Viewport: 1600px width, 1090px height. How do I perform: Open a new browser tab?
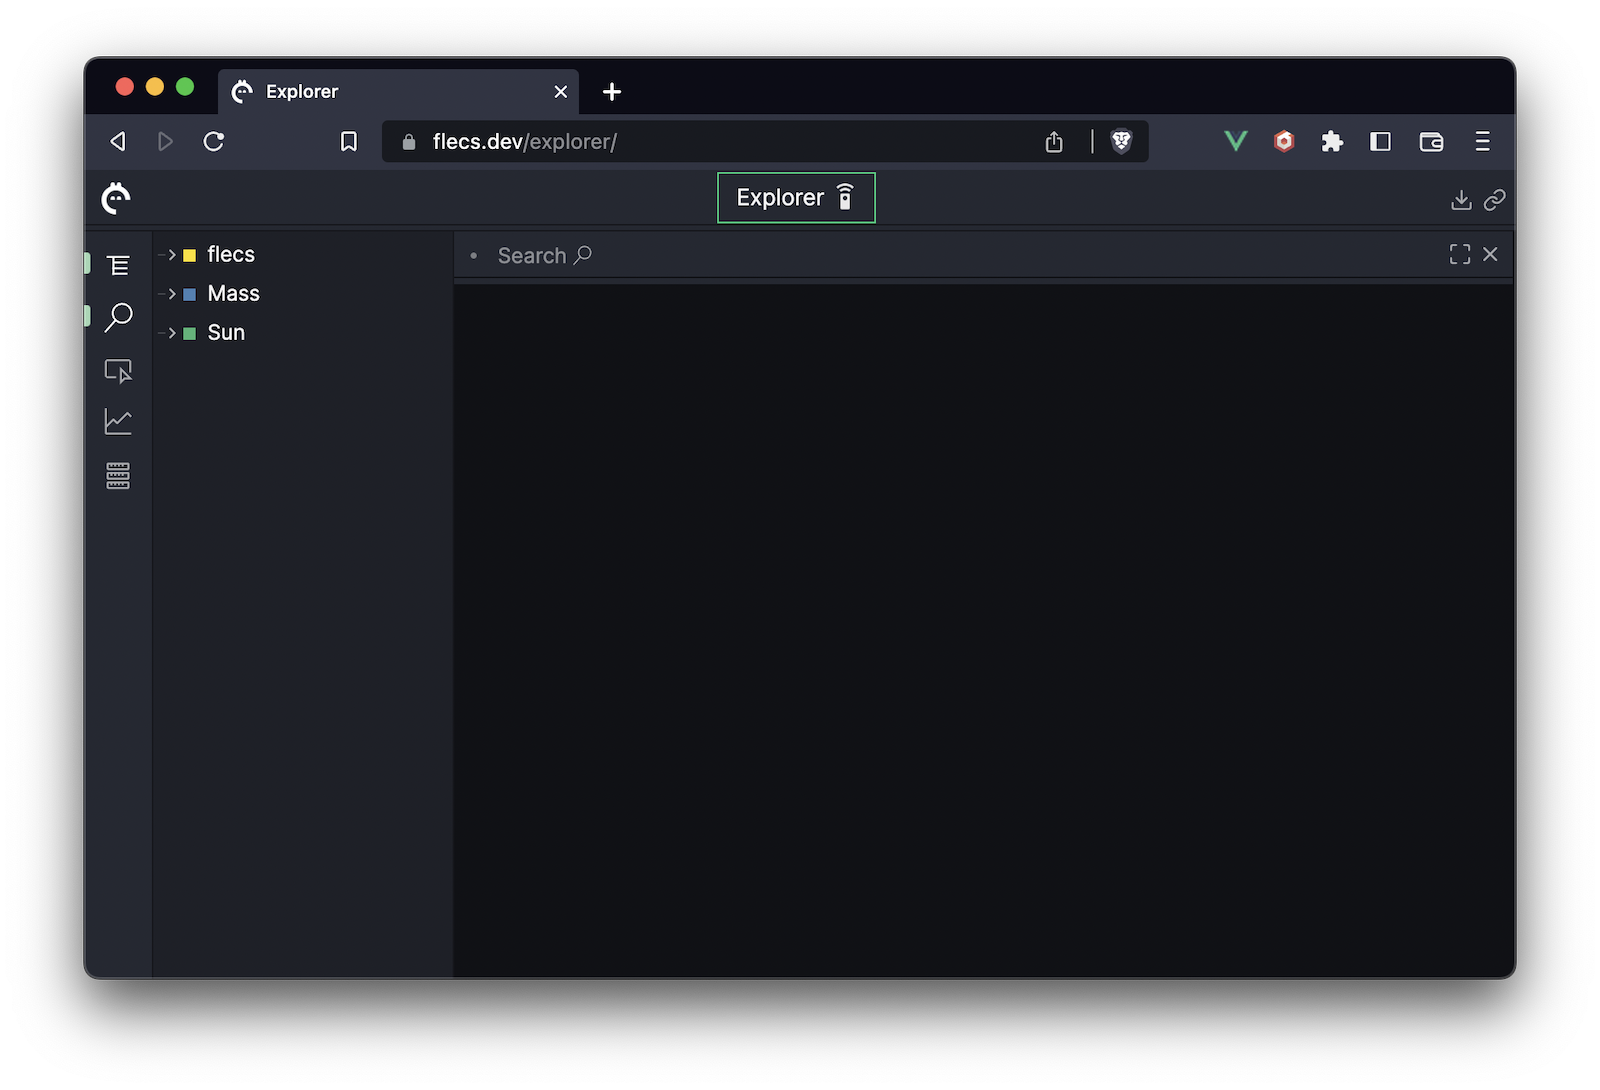(x=612, y=92)
